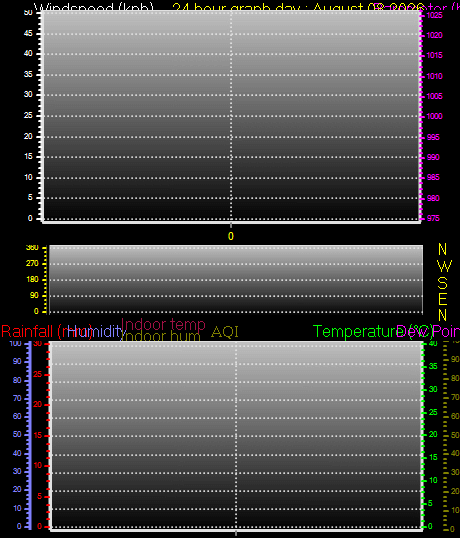460x538 pixels.
Task: Click barometer axis value 1000
Action: click(x=435, y=116)
